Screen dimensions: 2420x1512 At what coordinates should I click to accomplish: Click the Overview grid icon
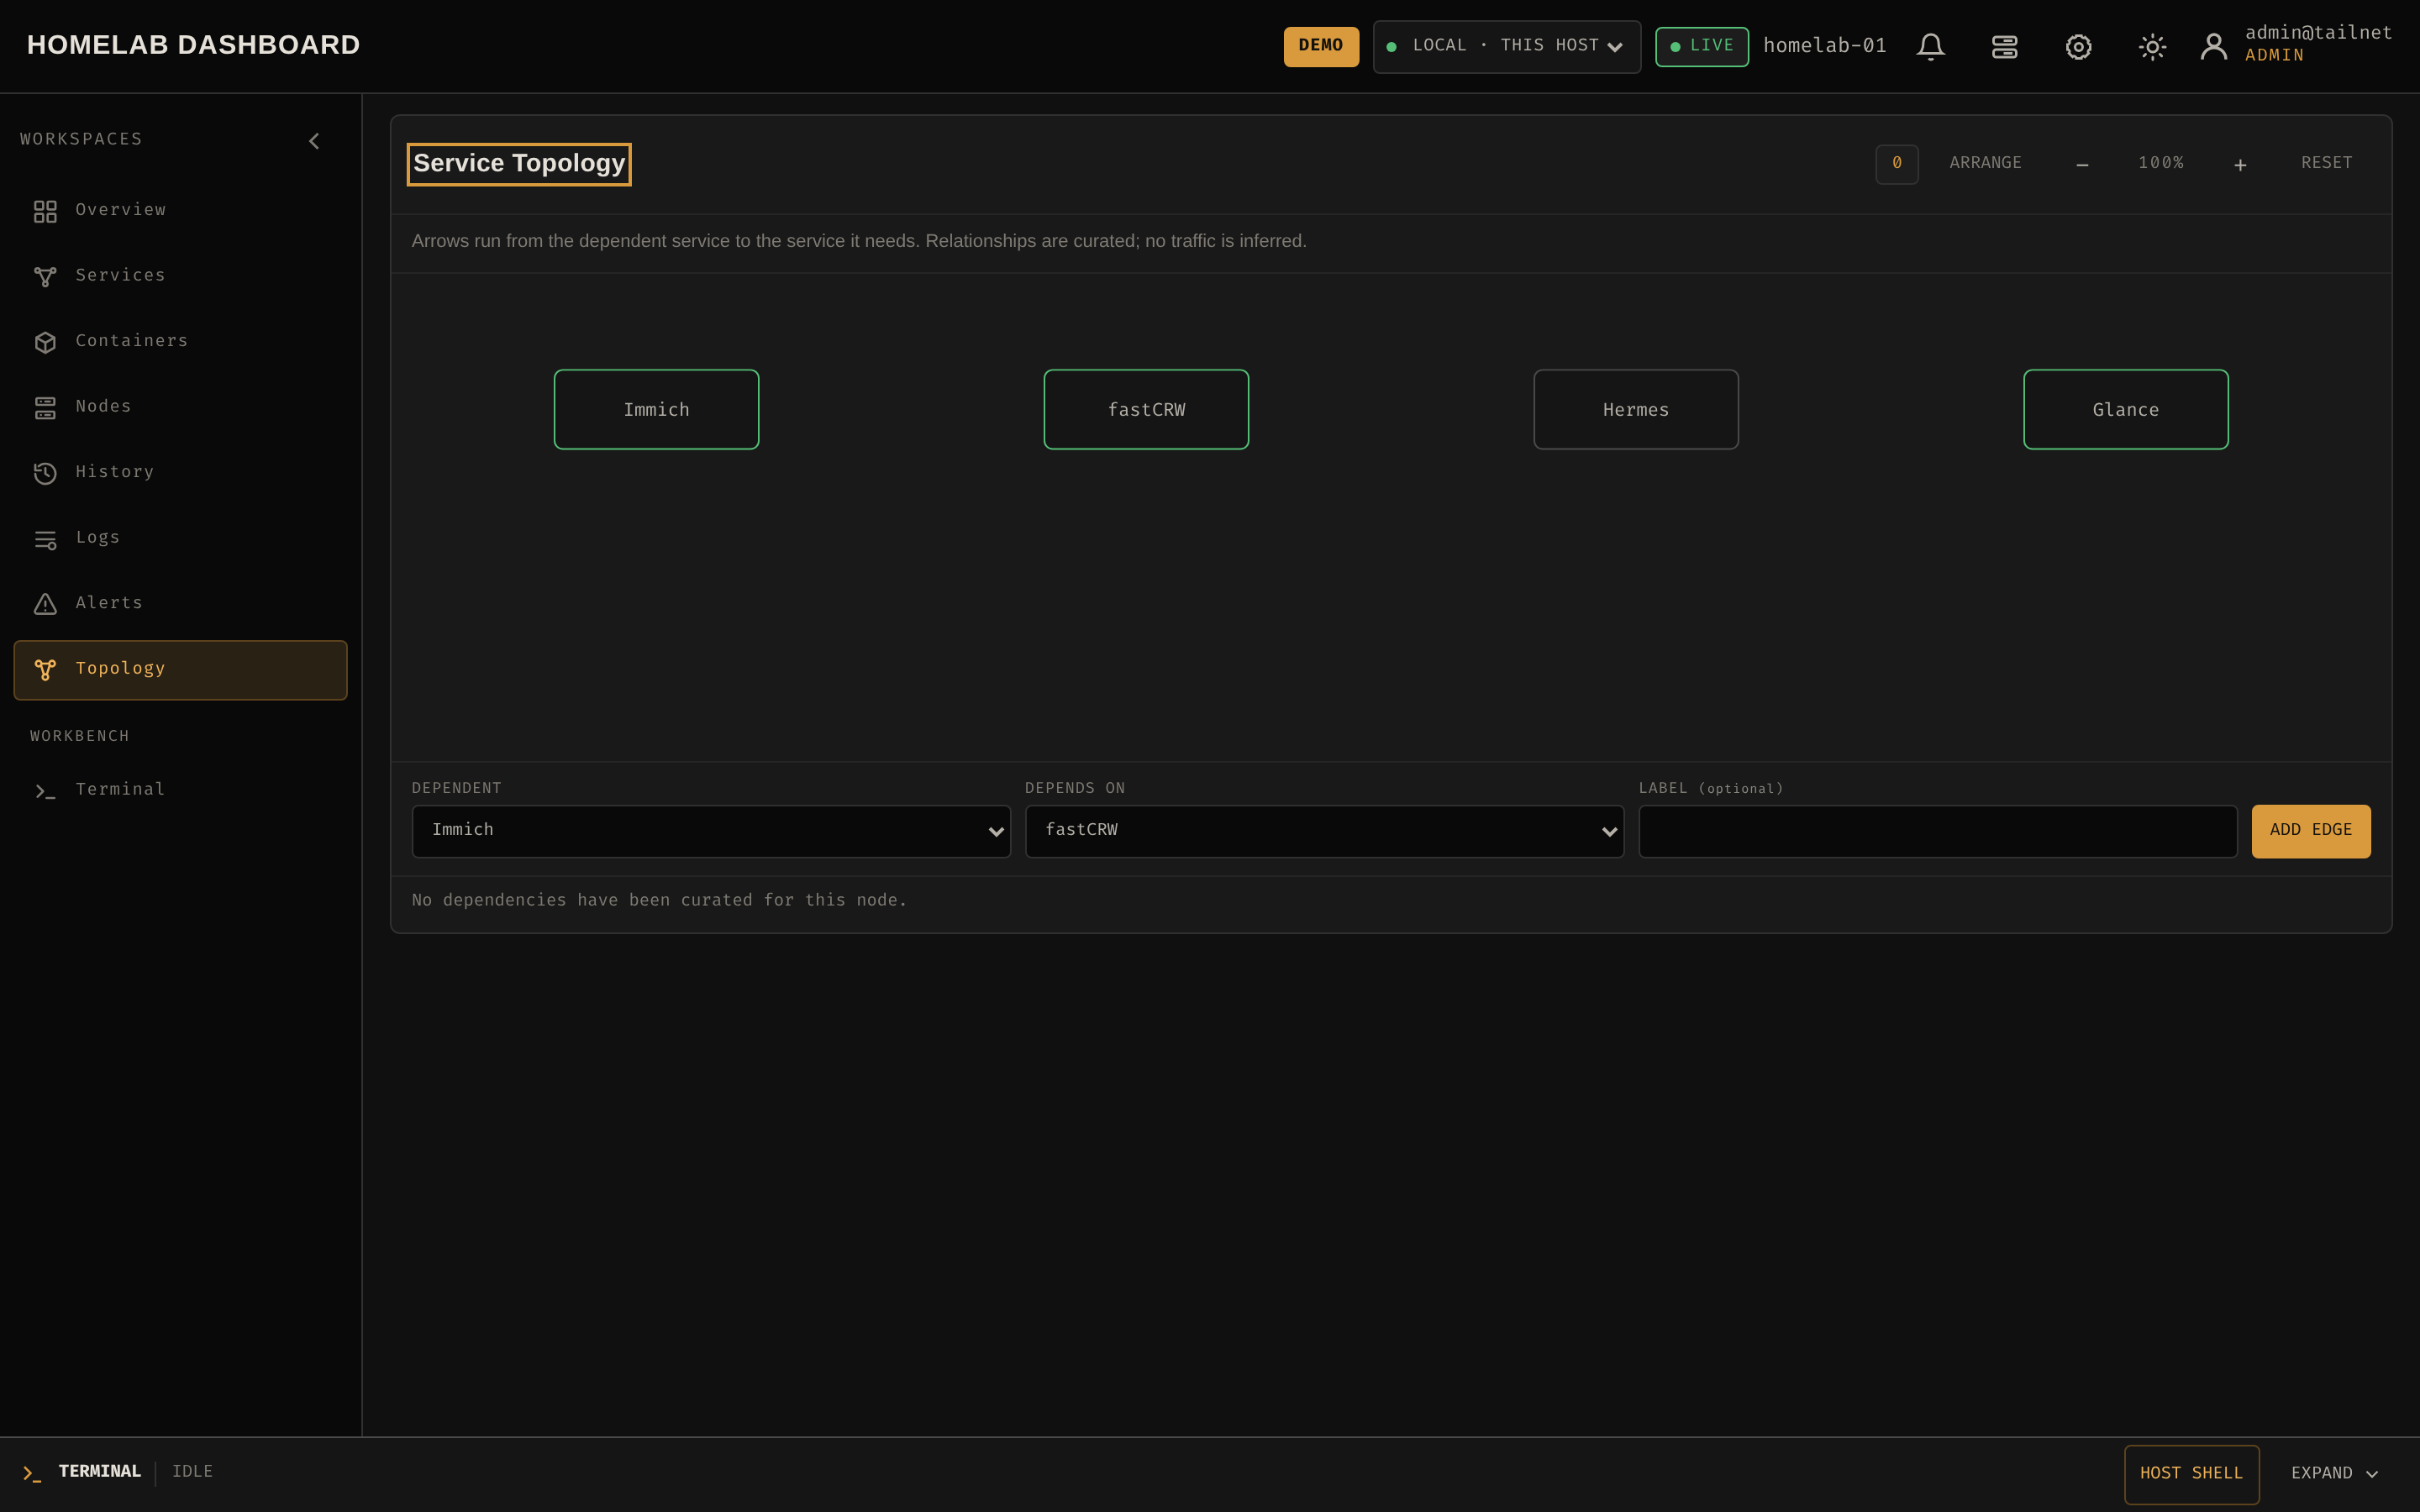[x=45, y=211]
